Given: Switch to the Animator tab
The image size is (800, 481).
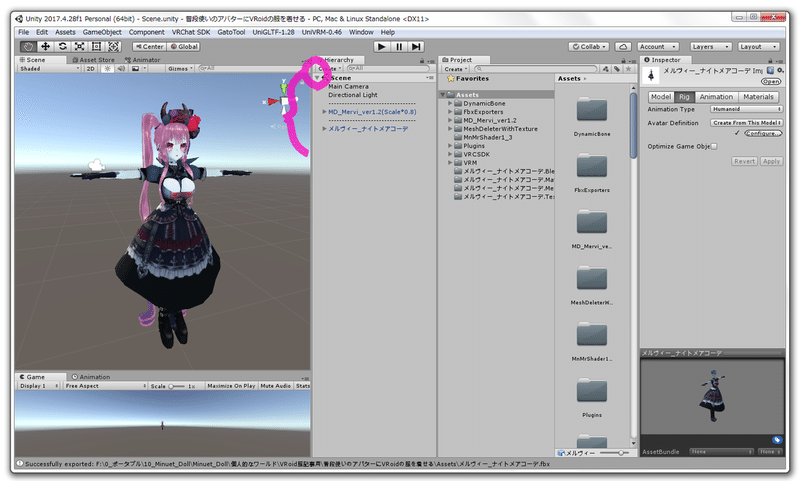Looking at the screenshot, I should click(x=142, y=60).
